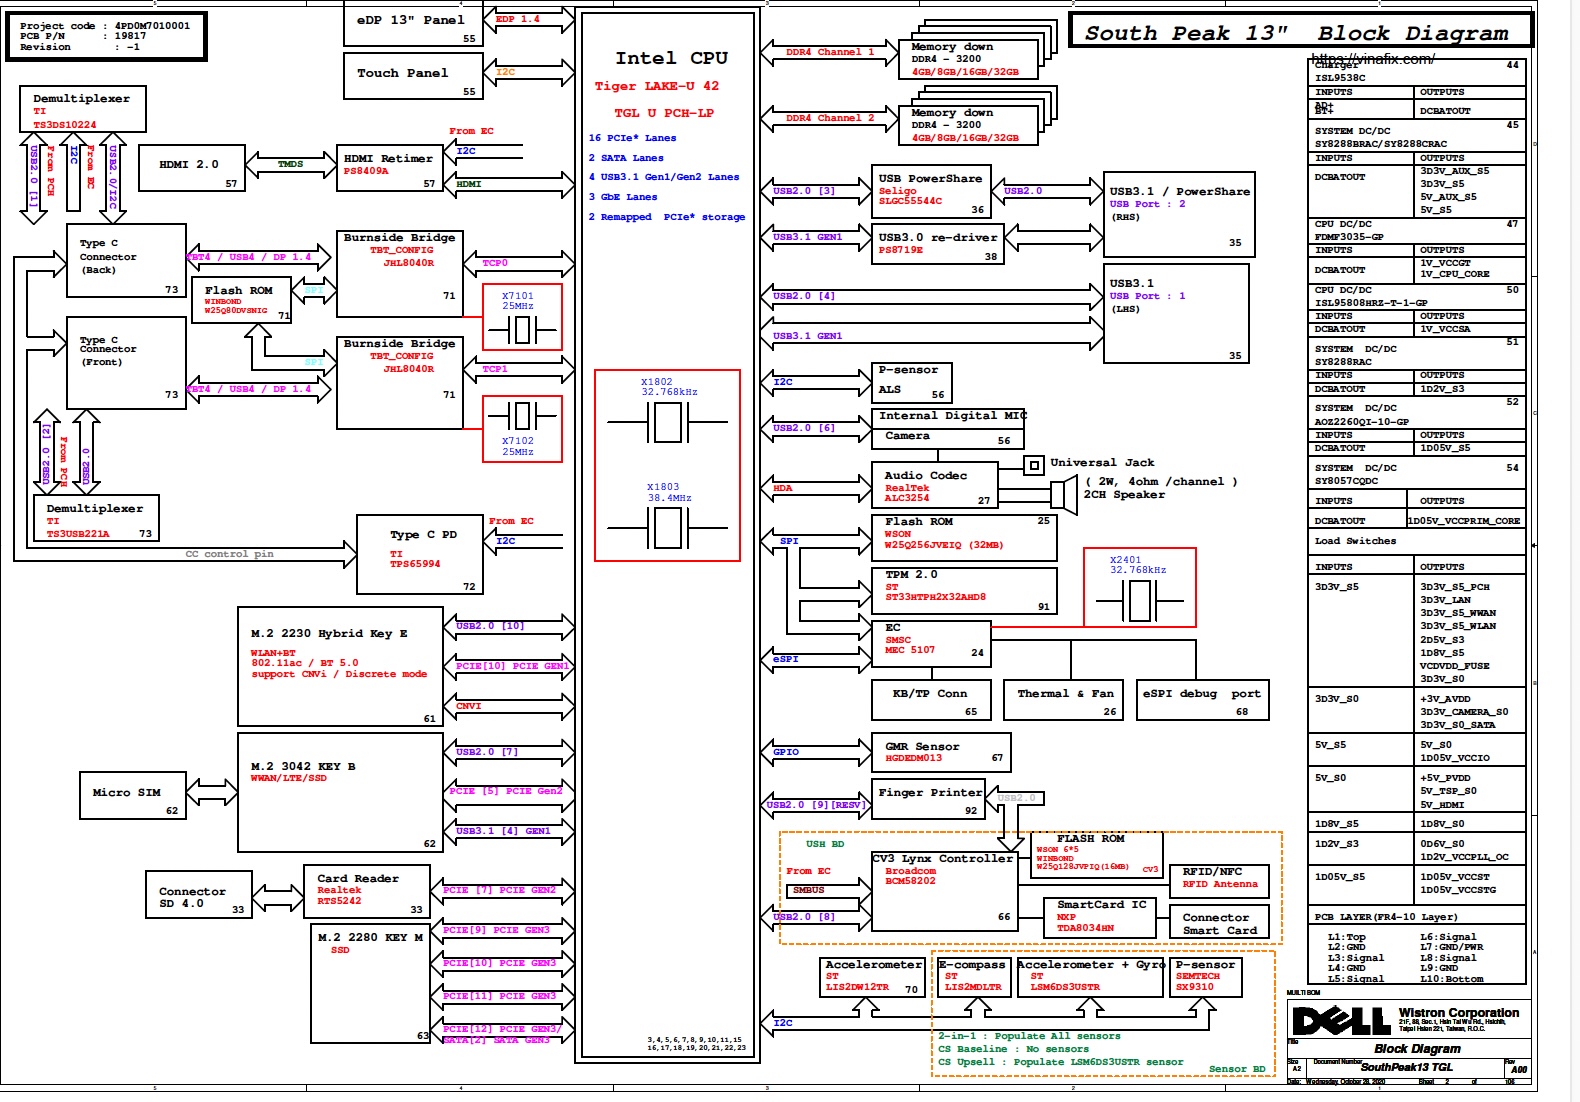Select the TPM 2.0 block
Screen dimensions: 1580x1102
pos(964,591)
